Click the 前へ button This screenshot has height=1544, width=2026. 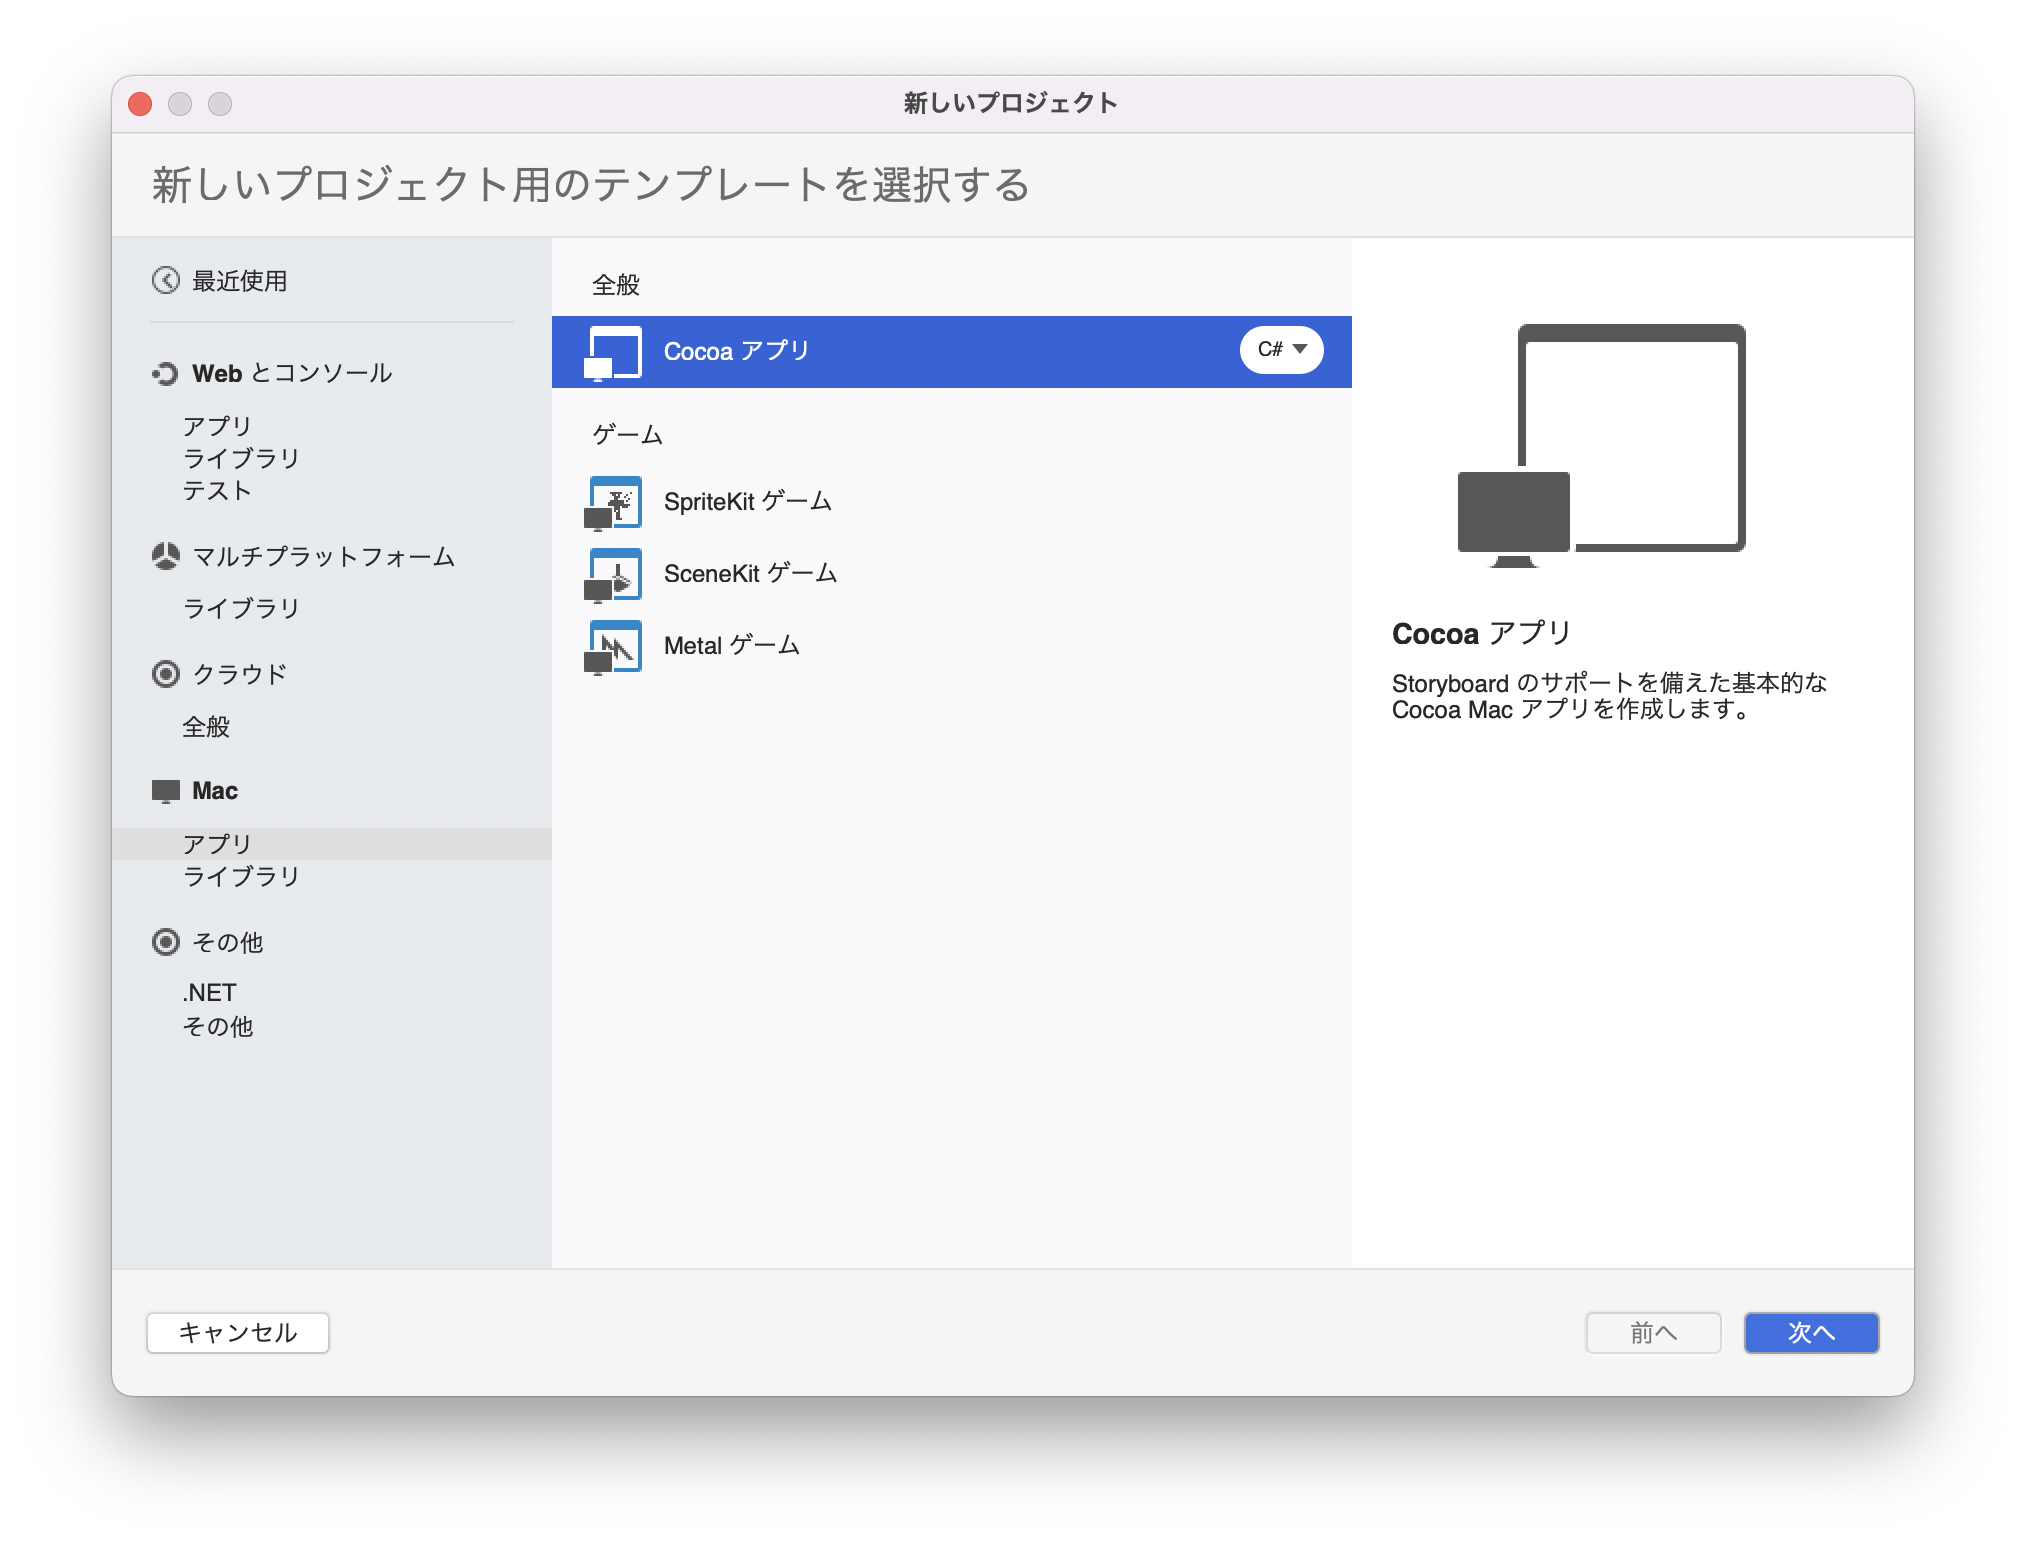click(x=1653, y=1333)
